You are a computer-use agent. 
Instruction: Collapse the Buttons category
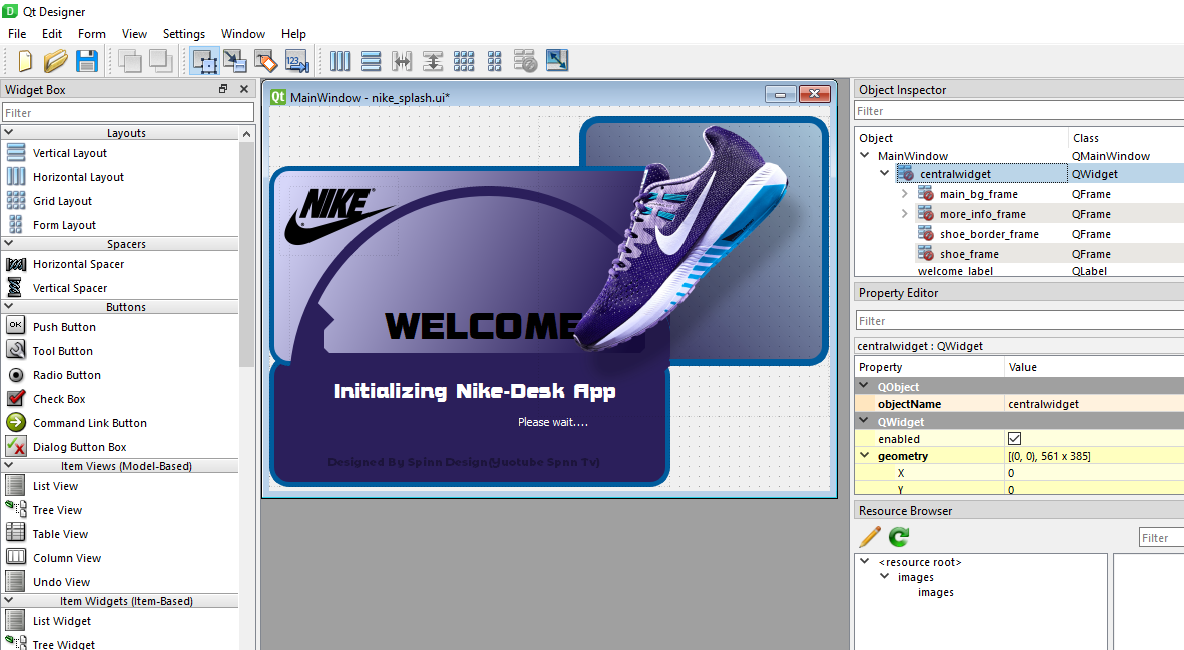coord(9,307)
